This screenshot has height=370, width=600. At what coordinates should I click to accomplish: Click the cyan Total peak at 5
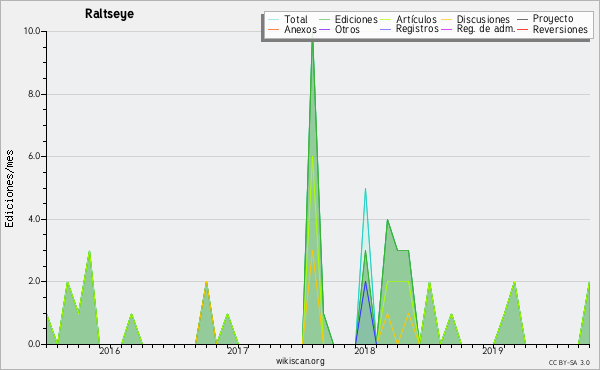click(x=365, y=190)
